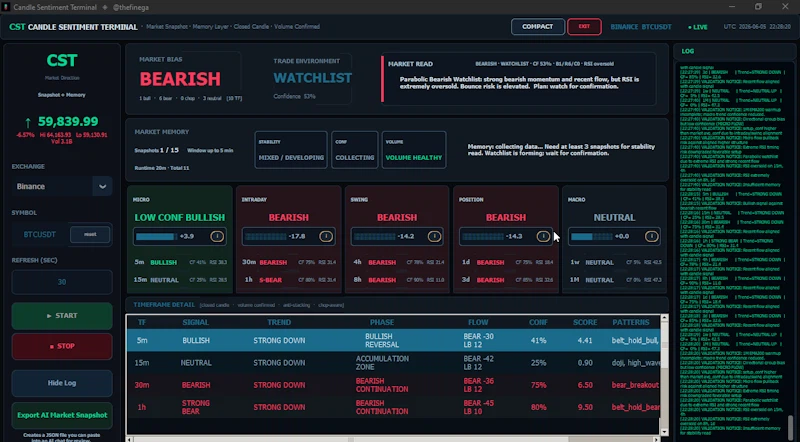Click the 1h S-BEAR line in Intraday card
Screen dimensions: 800x442
[x=289, y=280]
